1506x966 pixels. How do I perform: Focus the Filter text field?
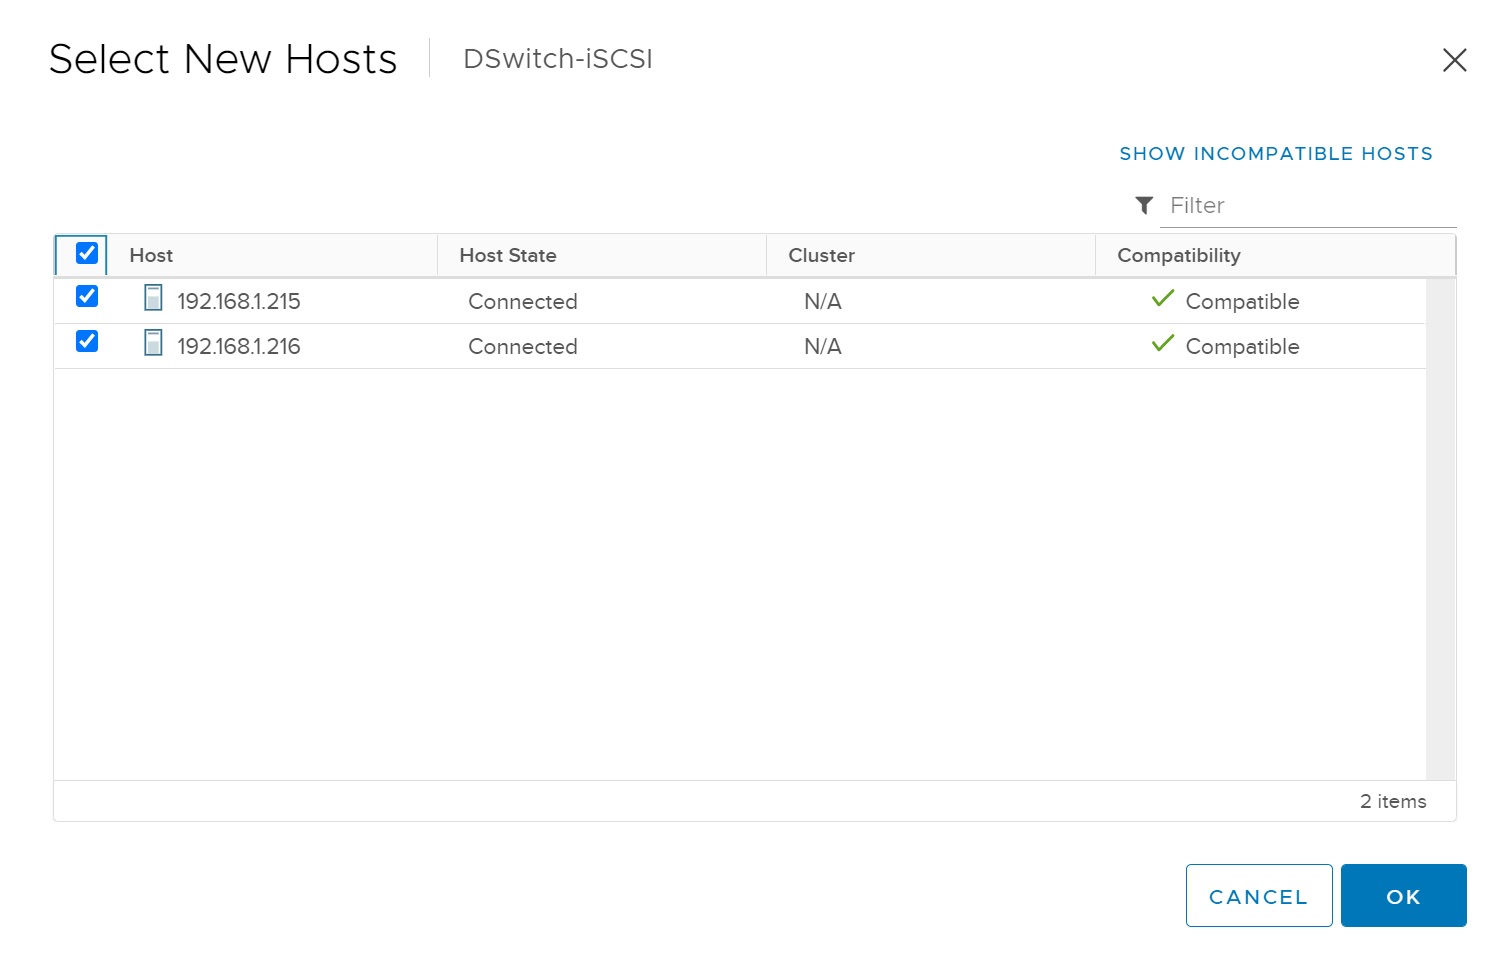pos(1310,206)
